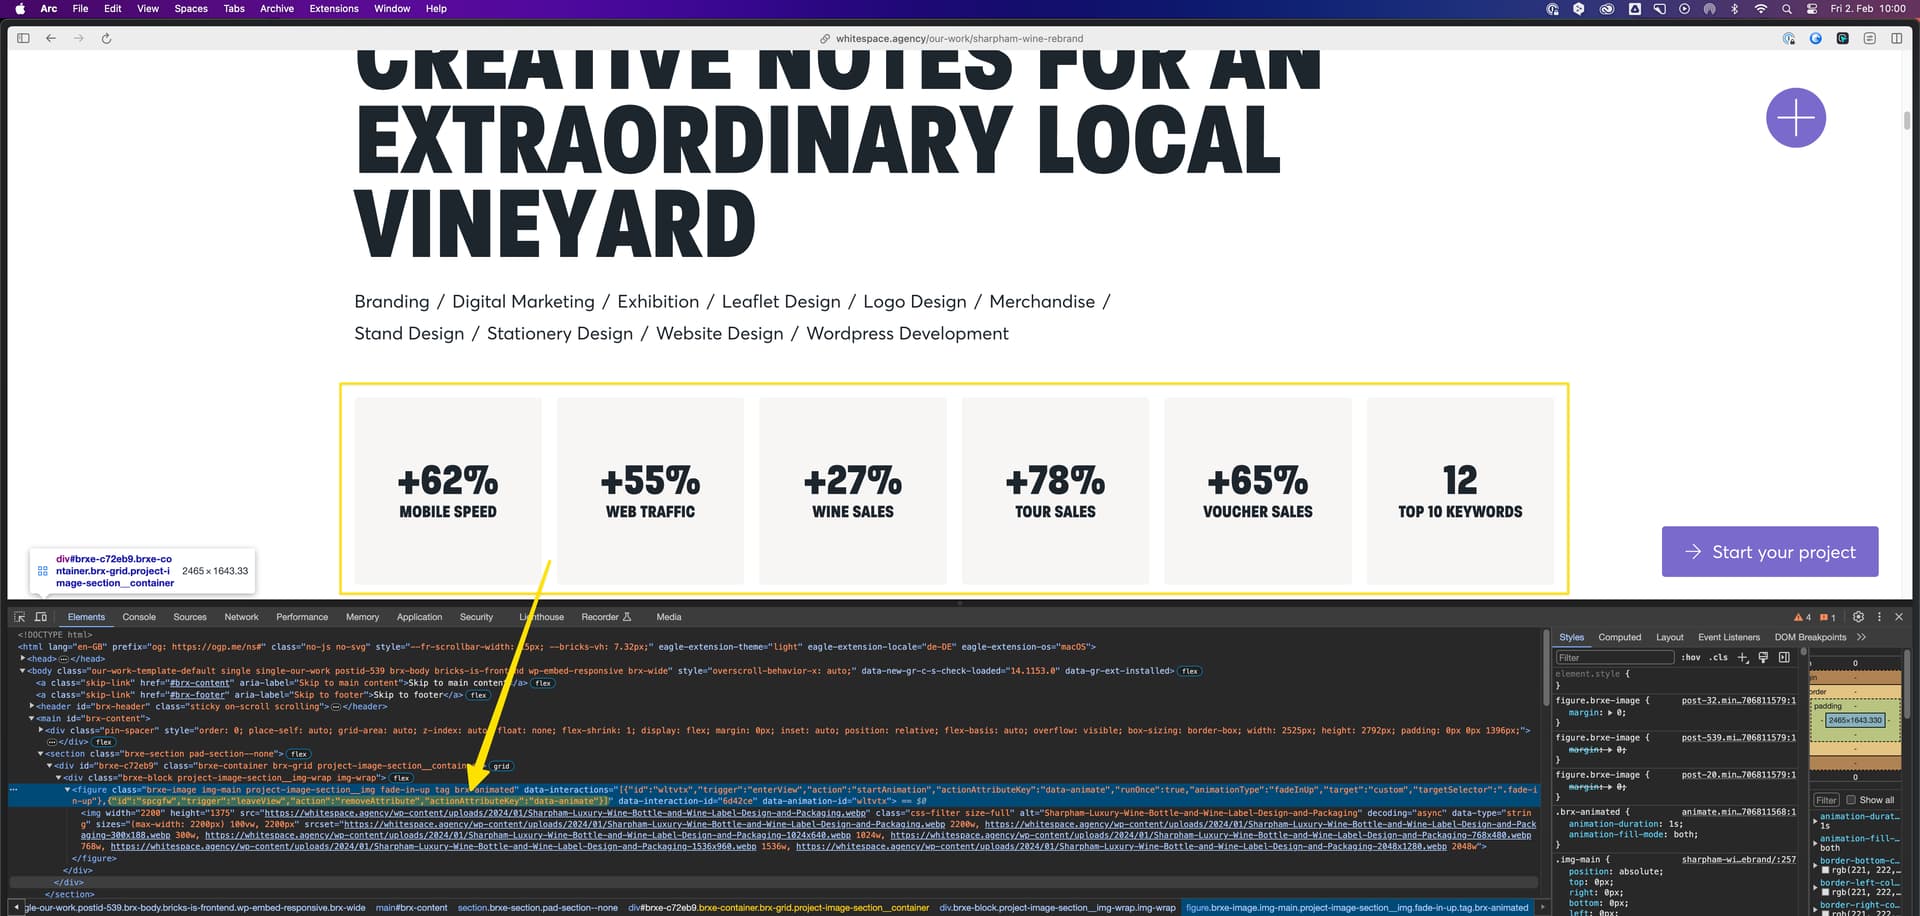Add a new style rule with plus icon
Image resolution: width=1920 pixels, height=916 pixels.
[x=1743, y=657]
